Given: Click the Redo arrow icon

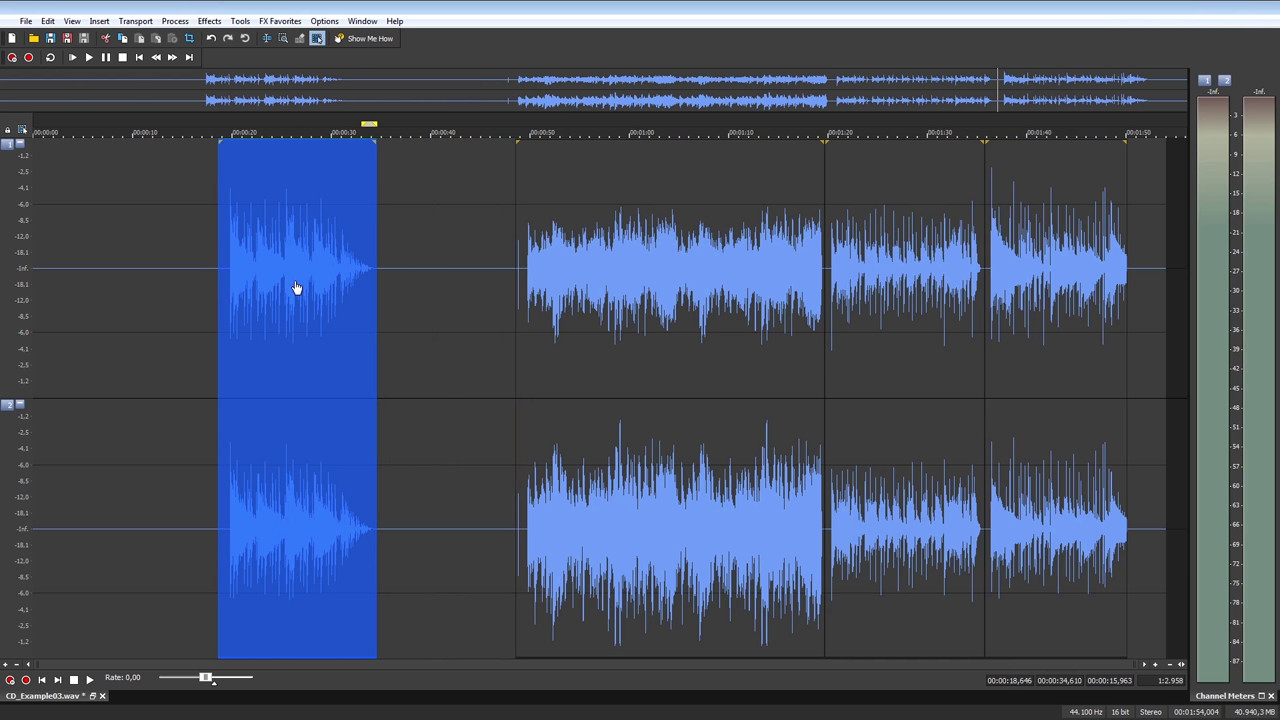Looking at the screenshot, I should pyautogui.click(x=228, y=38).
